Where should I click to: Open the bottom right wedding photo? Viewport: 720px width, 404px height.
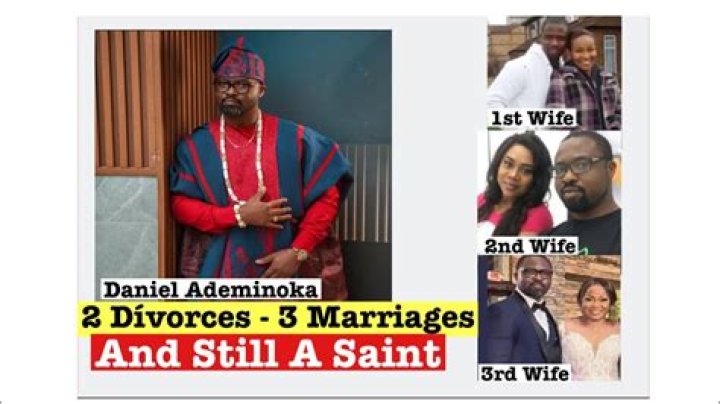point(550,318)
